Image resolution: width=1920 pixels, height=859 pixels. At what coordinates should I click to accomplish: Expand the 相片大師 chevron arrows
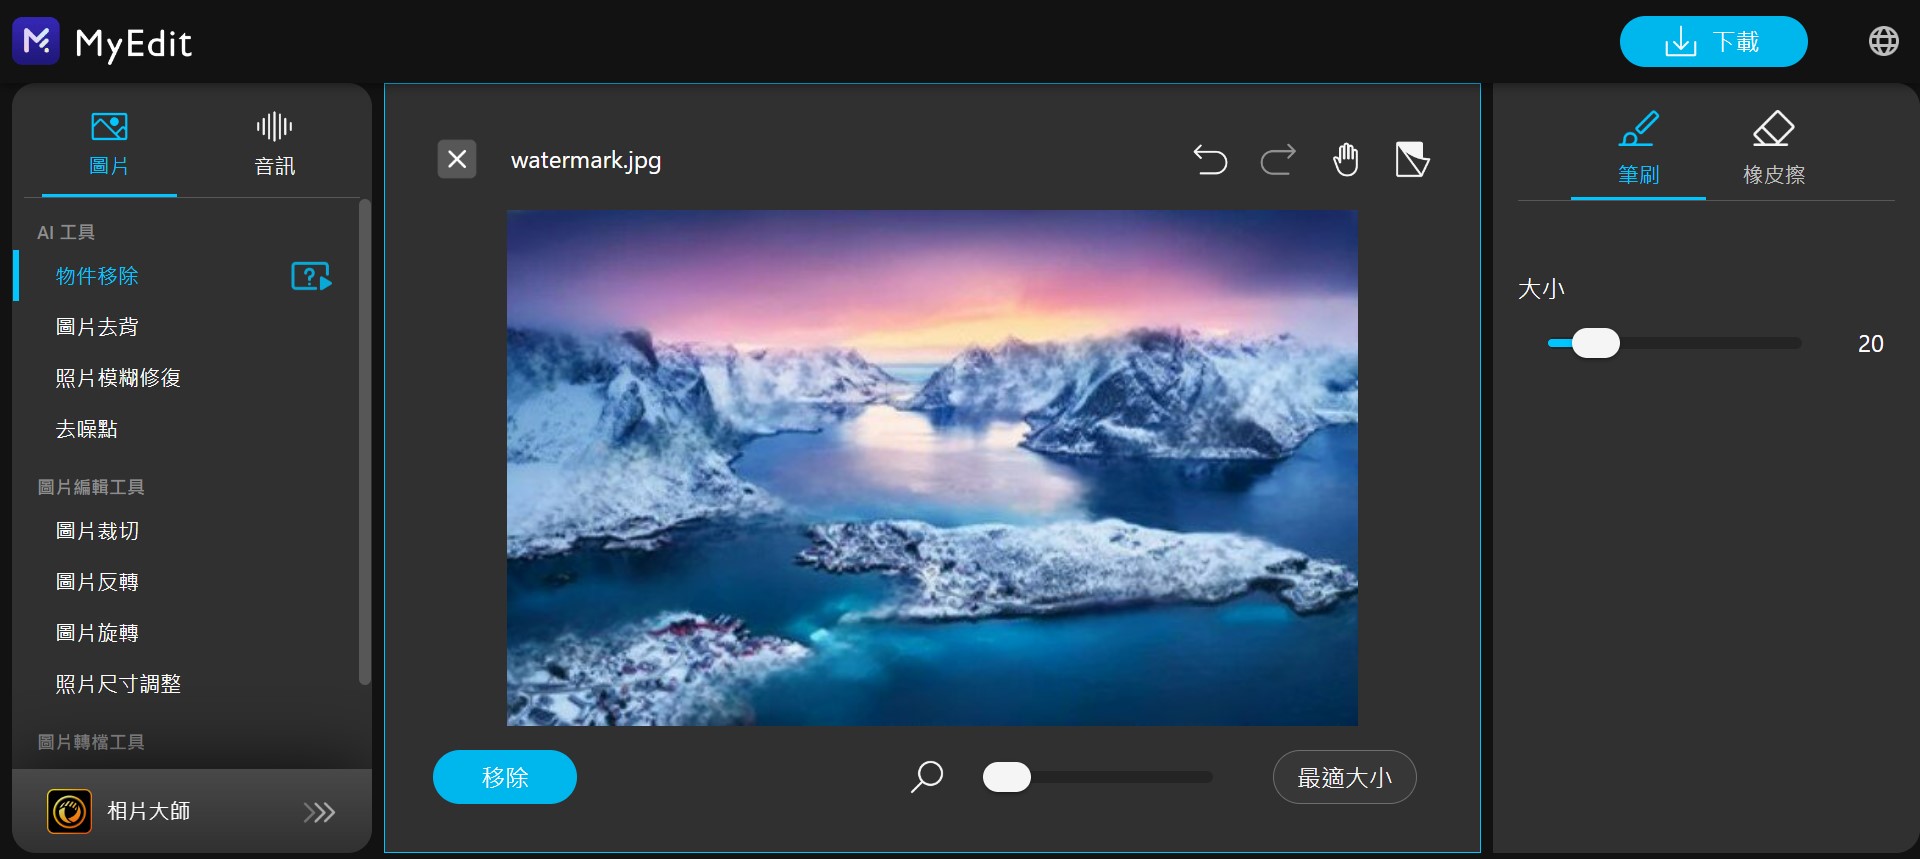click(319, 812)
